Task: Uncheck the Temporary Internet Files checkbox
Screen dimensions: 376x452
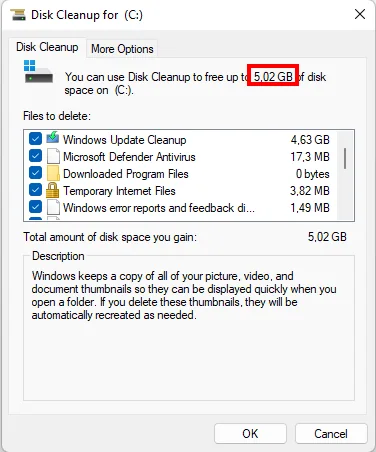Action: pyautogui.click(x=35, y=190)
